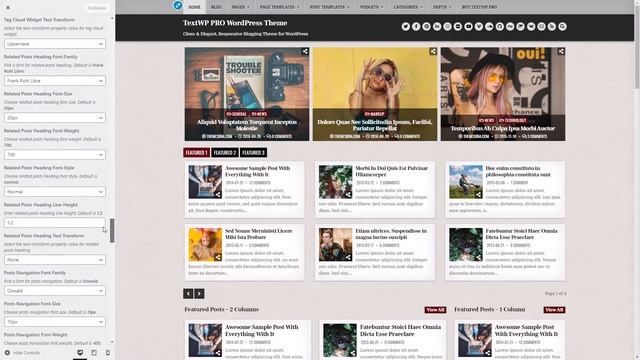Click the Pinterest social icon in header
The width and height of the screenshot is (640, 360).
point(427,27)
